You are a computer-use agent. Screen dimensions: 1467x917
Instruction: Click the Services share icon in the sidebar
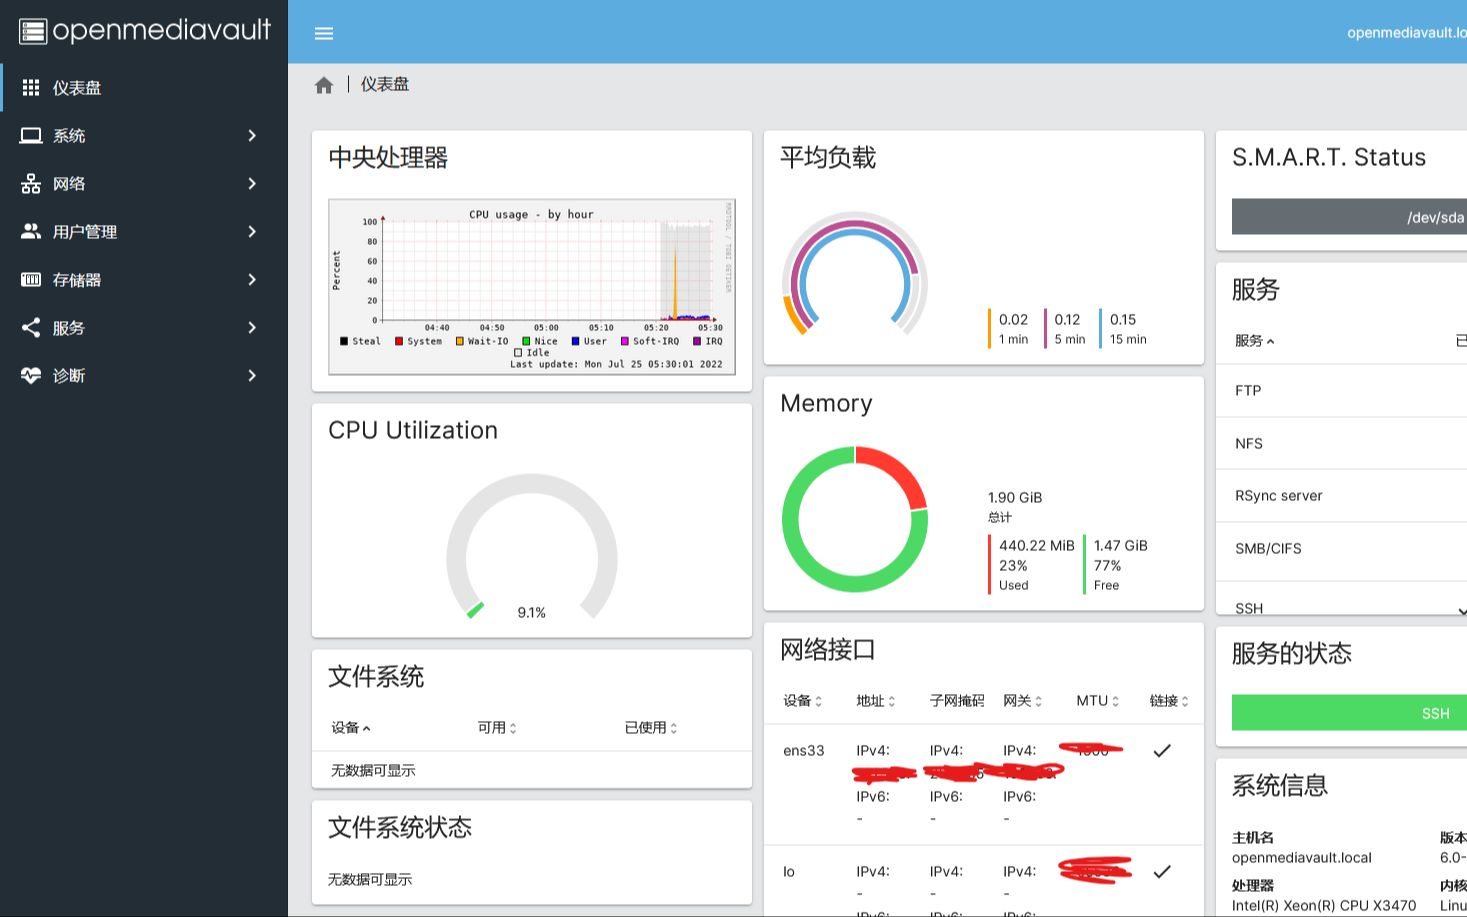click(31, 327)
